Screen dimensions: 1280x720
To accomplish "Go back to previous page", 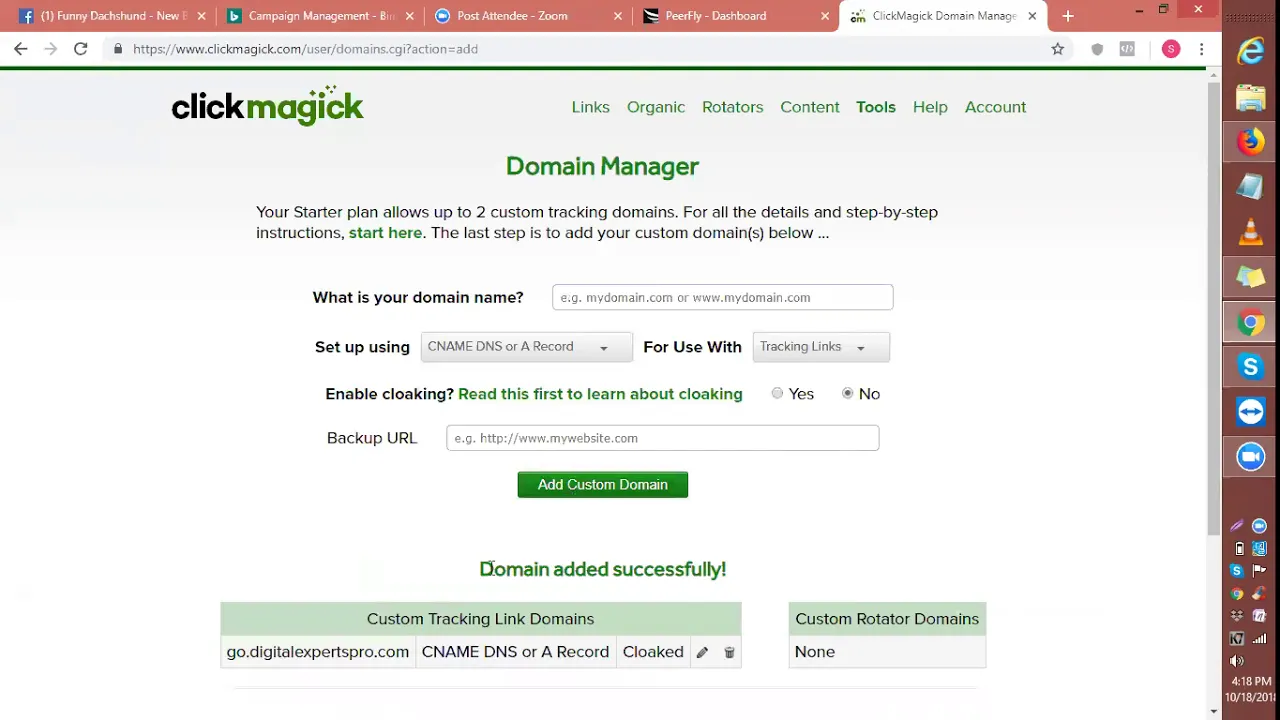I will pos(21,49).
